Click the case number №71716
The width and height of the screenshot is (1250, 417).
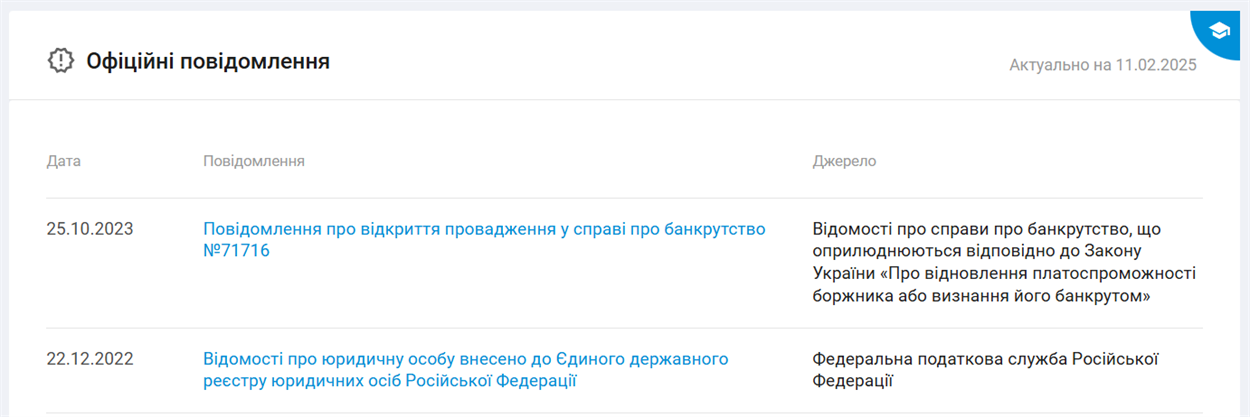point(237,251)
